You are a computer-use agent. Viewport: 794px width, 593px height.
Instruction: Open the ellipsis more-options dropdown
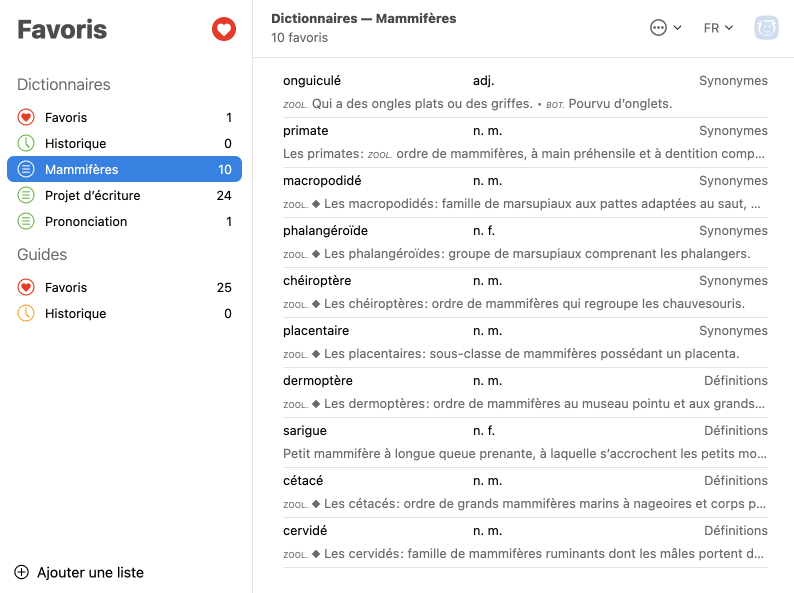(x=665, y=28)
